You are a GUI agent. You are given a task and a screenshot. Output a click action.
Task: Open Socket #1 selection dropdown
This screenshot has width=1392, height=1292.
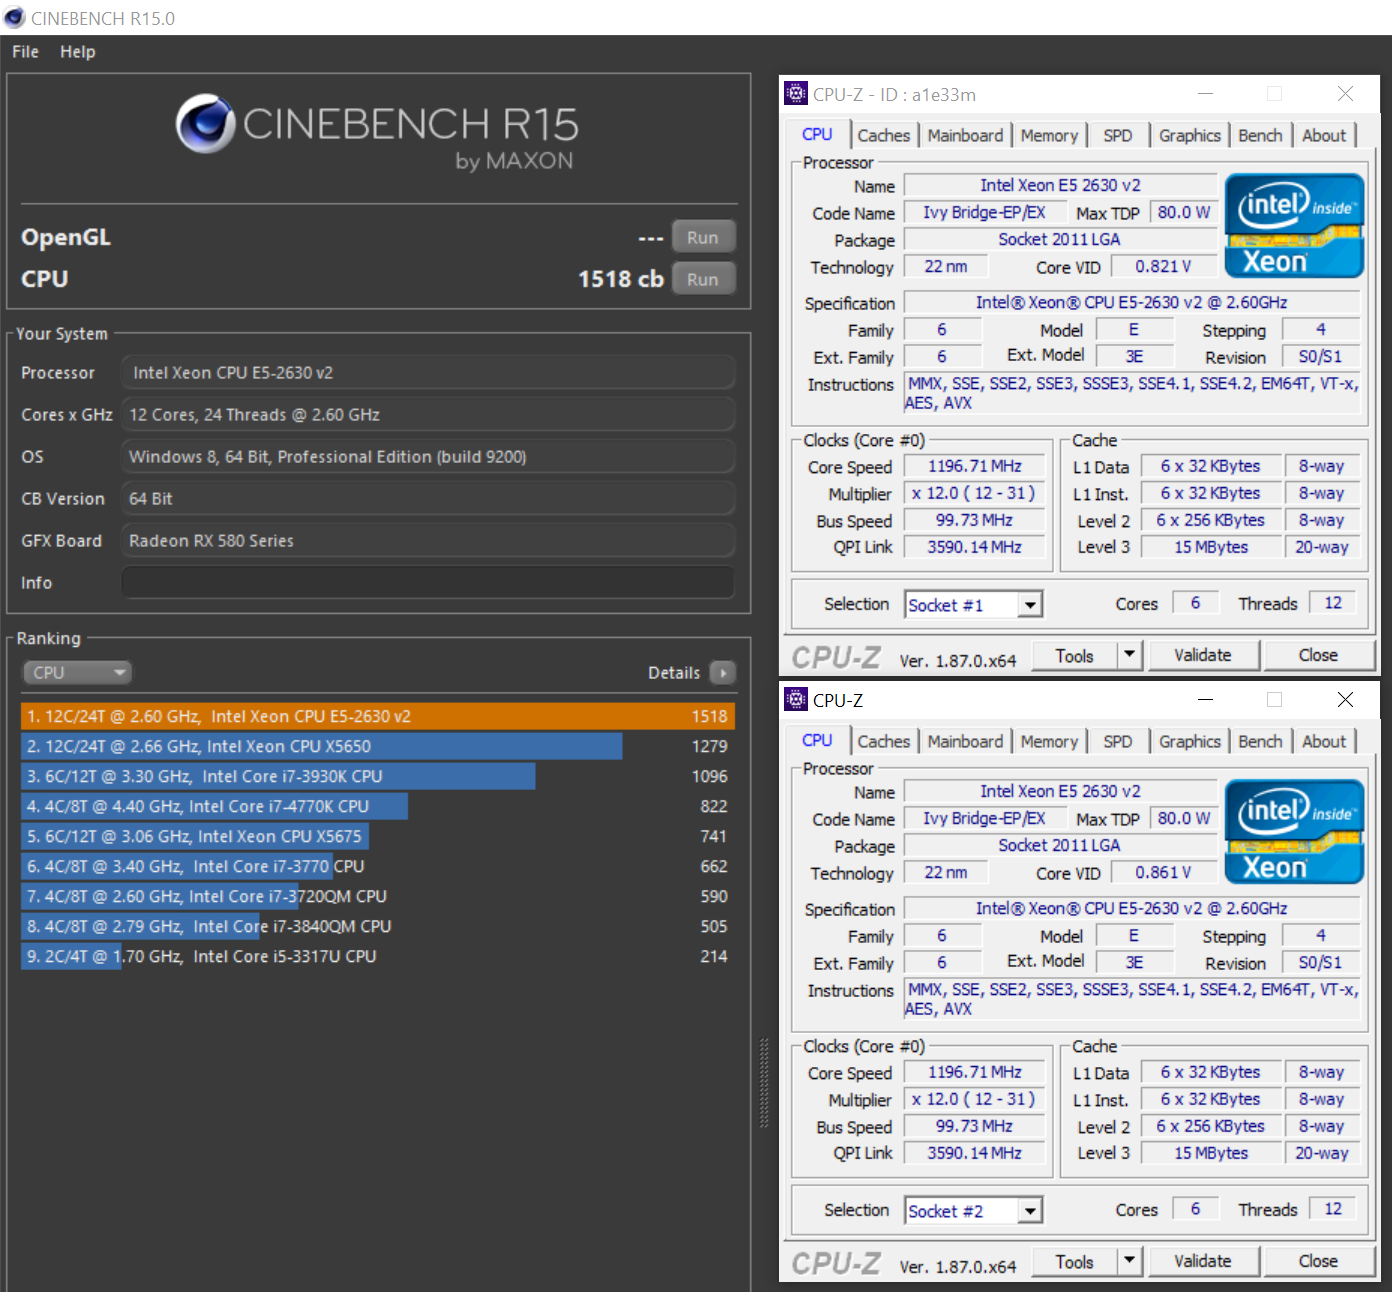click(974, 604)
